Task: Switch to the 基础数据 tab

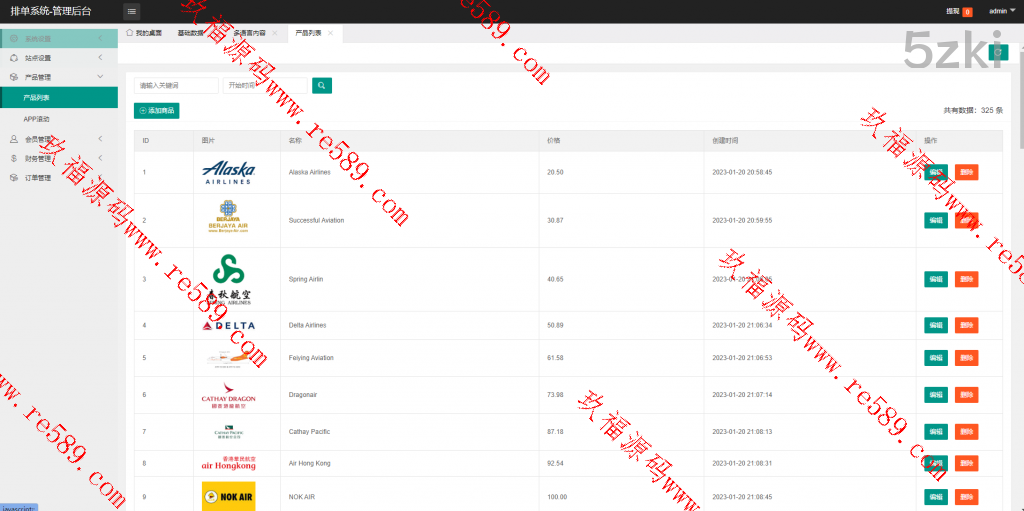Action: pos(190,33)
